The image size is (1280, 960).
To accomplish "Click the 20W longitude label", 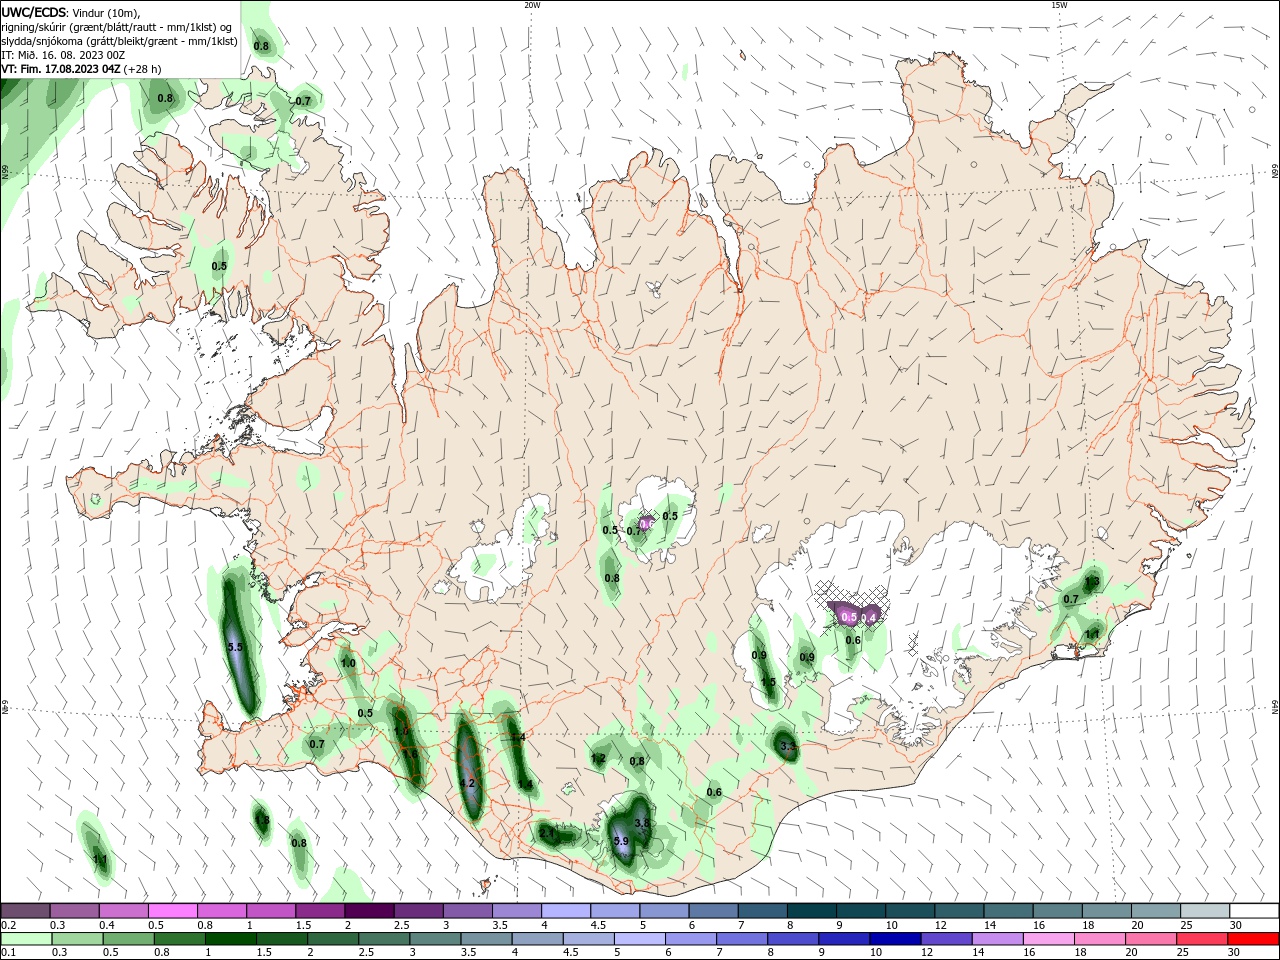I will tap(532, 5).
